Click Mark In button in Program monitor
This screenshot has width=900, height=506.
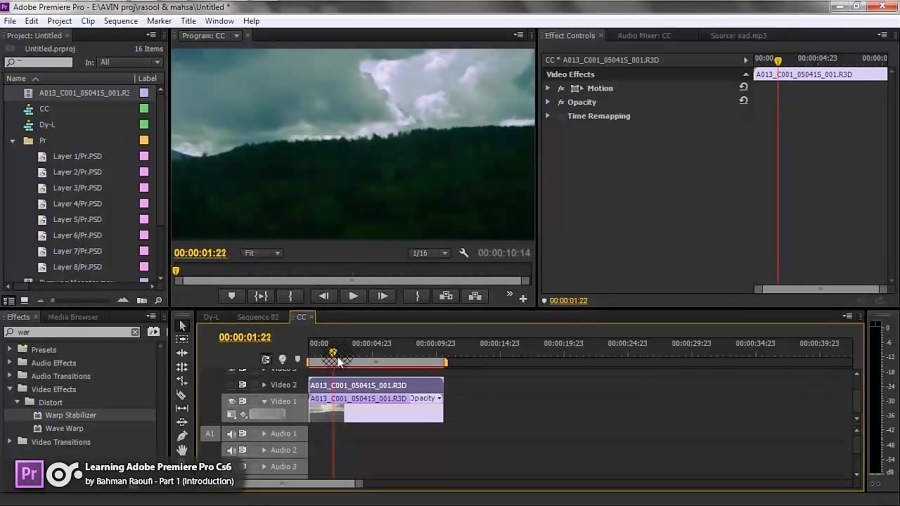290,296
